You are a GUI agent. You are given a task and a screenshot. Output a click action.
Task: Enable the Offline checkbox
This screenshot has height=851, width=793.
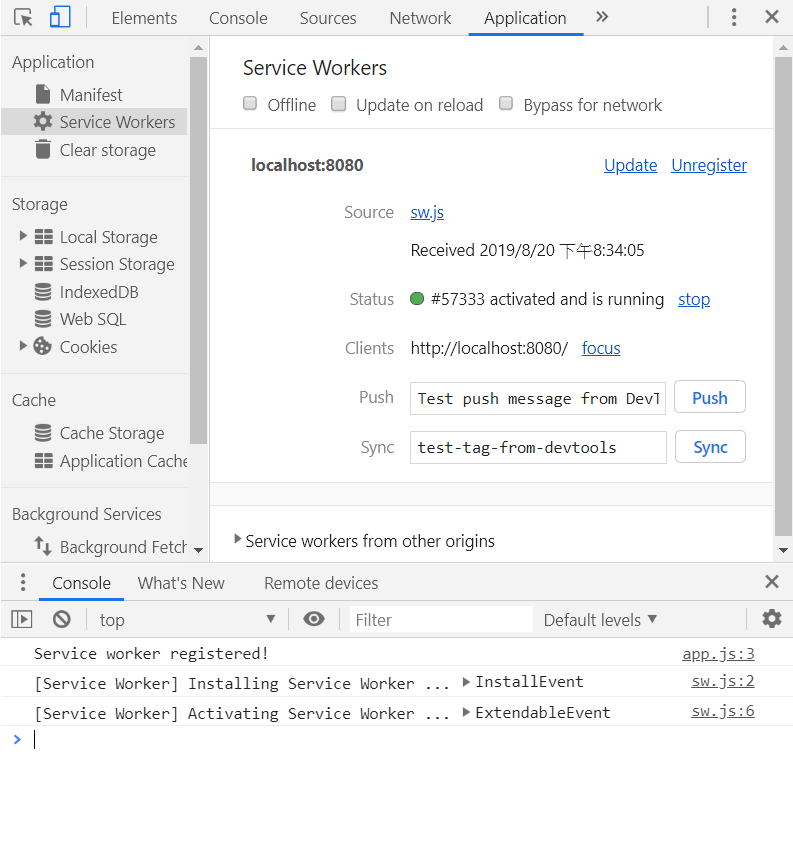(x=250, y=103)
